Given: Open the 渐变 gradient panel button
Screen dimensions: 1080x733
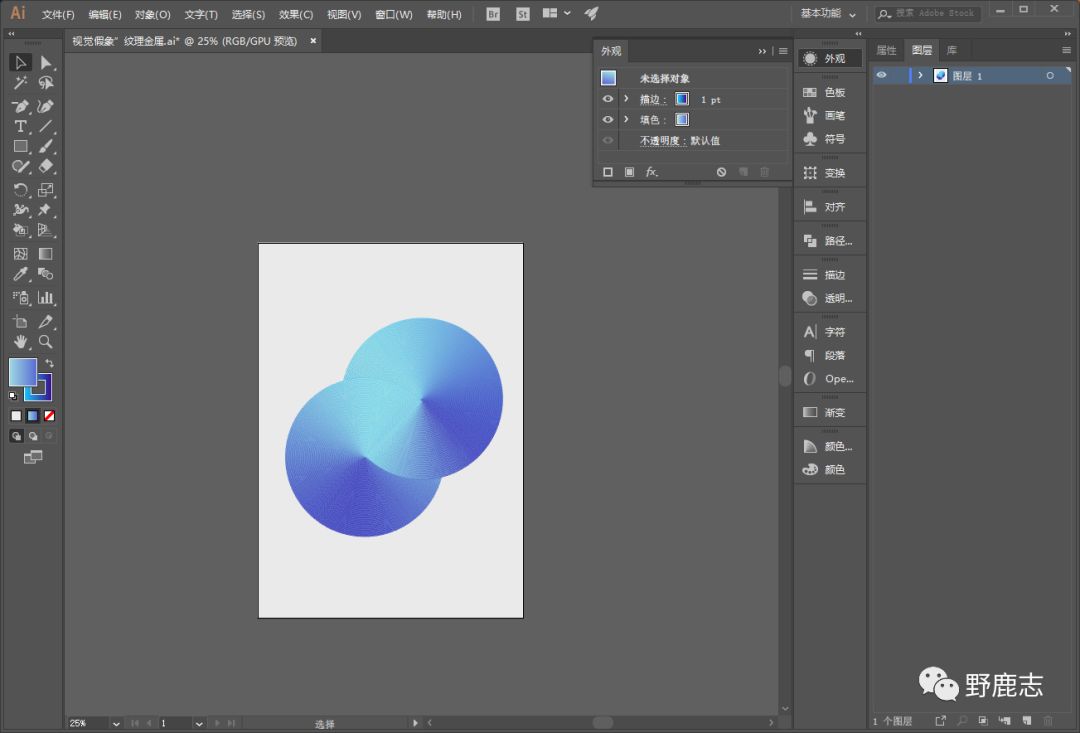Looking at the screenshot, I should [826, 412].
